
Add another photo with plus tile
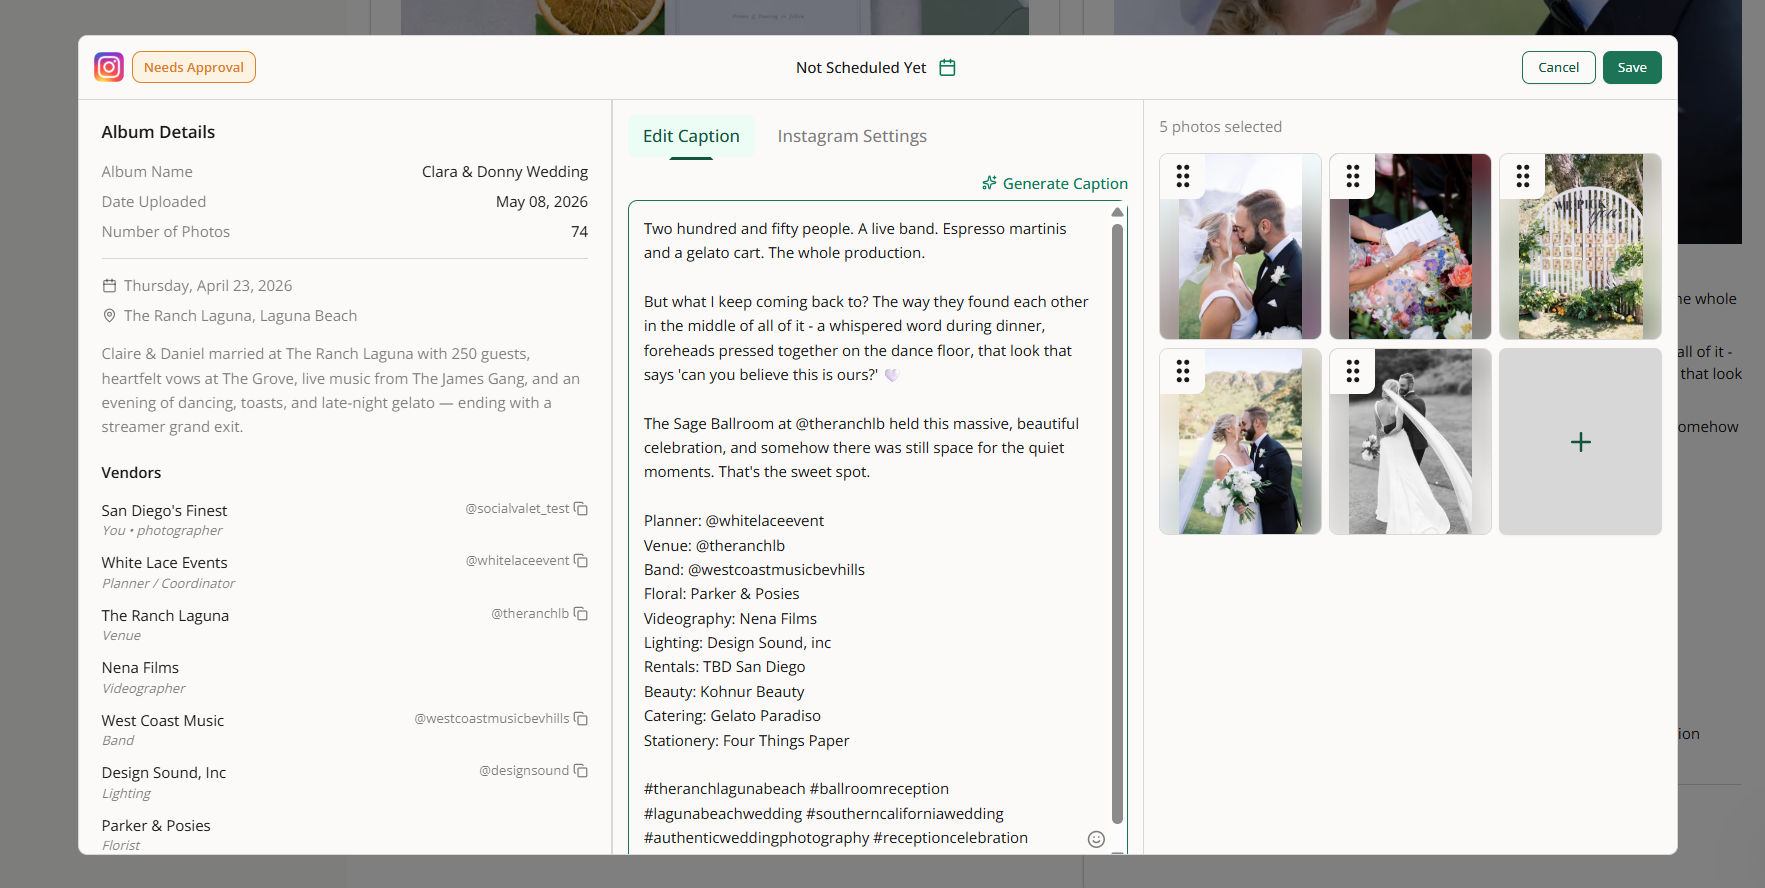[1580, 442]
